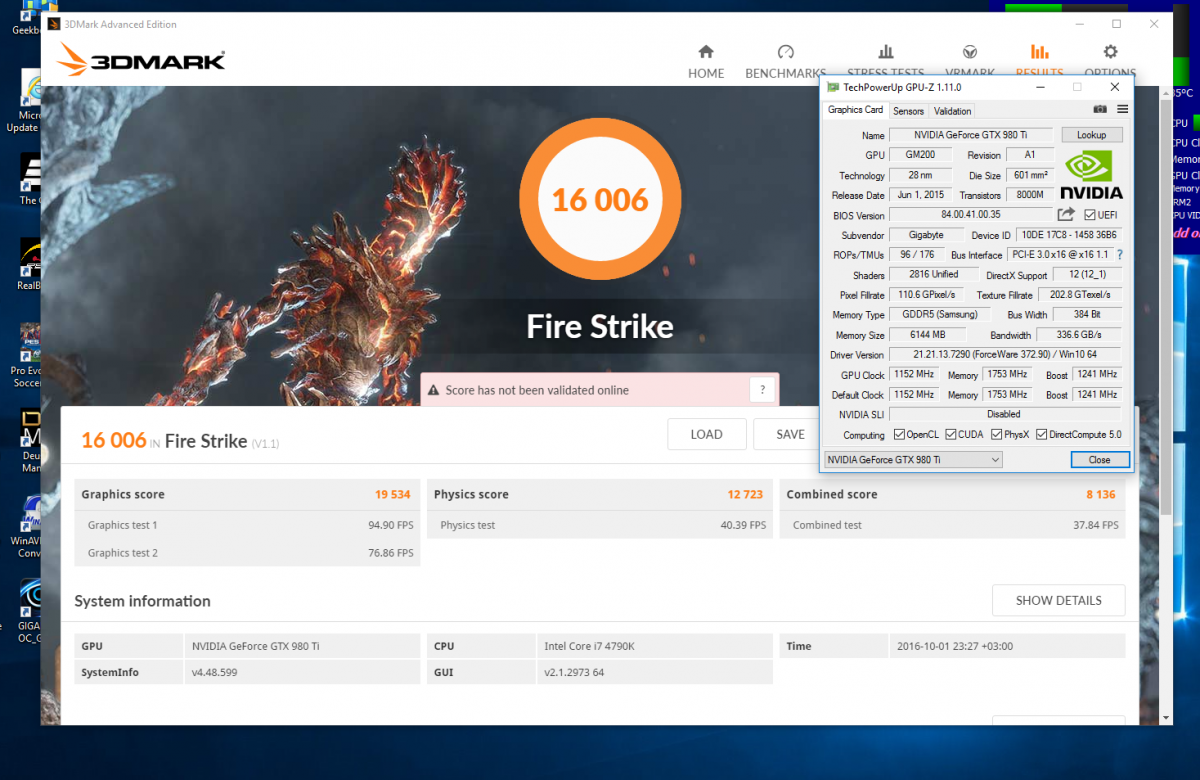Image resolution: width=1200 pixels, height=780 pixels.
Task: Click the NVIDIA SLI Disabled field
Action: tap(1004, 414)
